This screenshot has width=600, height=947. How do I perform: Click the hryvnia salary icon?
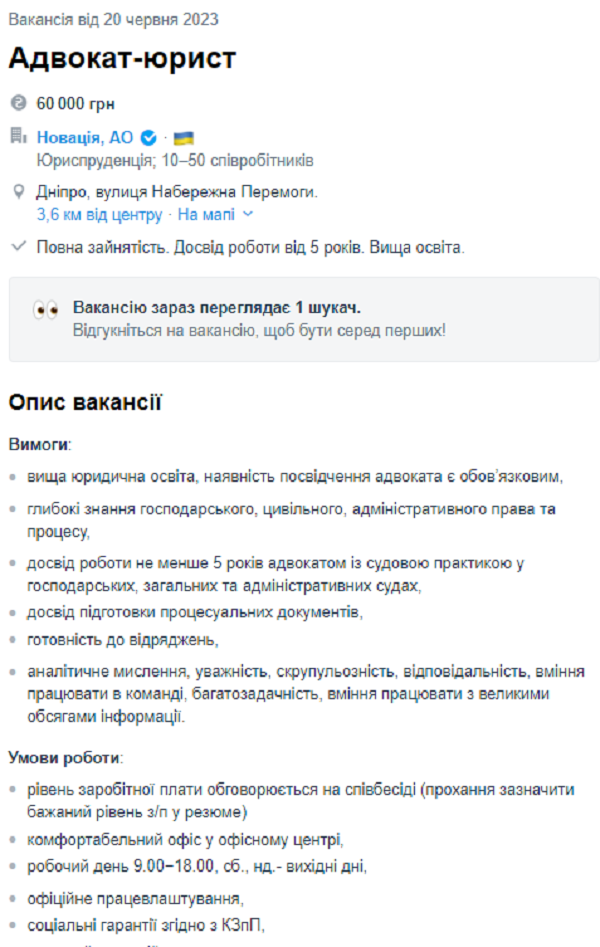coord(18,103)
